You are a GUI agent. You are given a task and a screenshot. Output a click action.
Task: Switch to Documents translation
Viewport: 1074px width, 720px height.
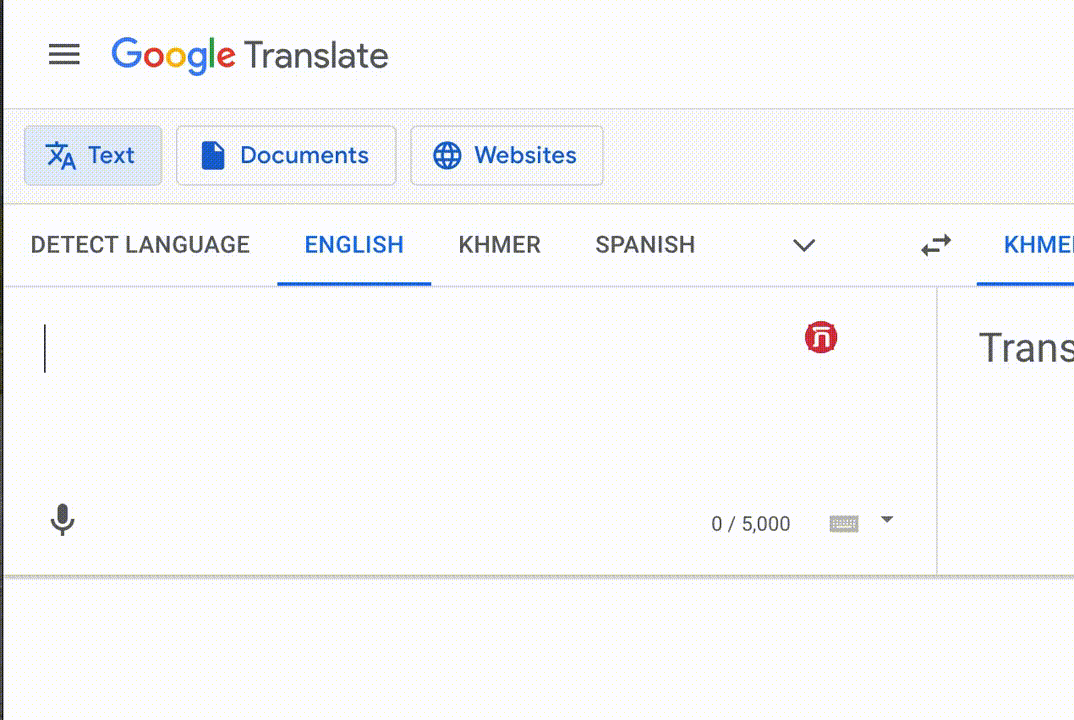286,156
